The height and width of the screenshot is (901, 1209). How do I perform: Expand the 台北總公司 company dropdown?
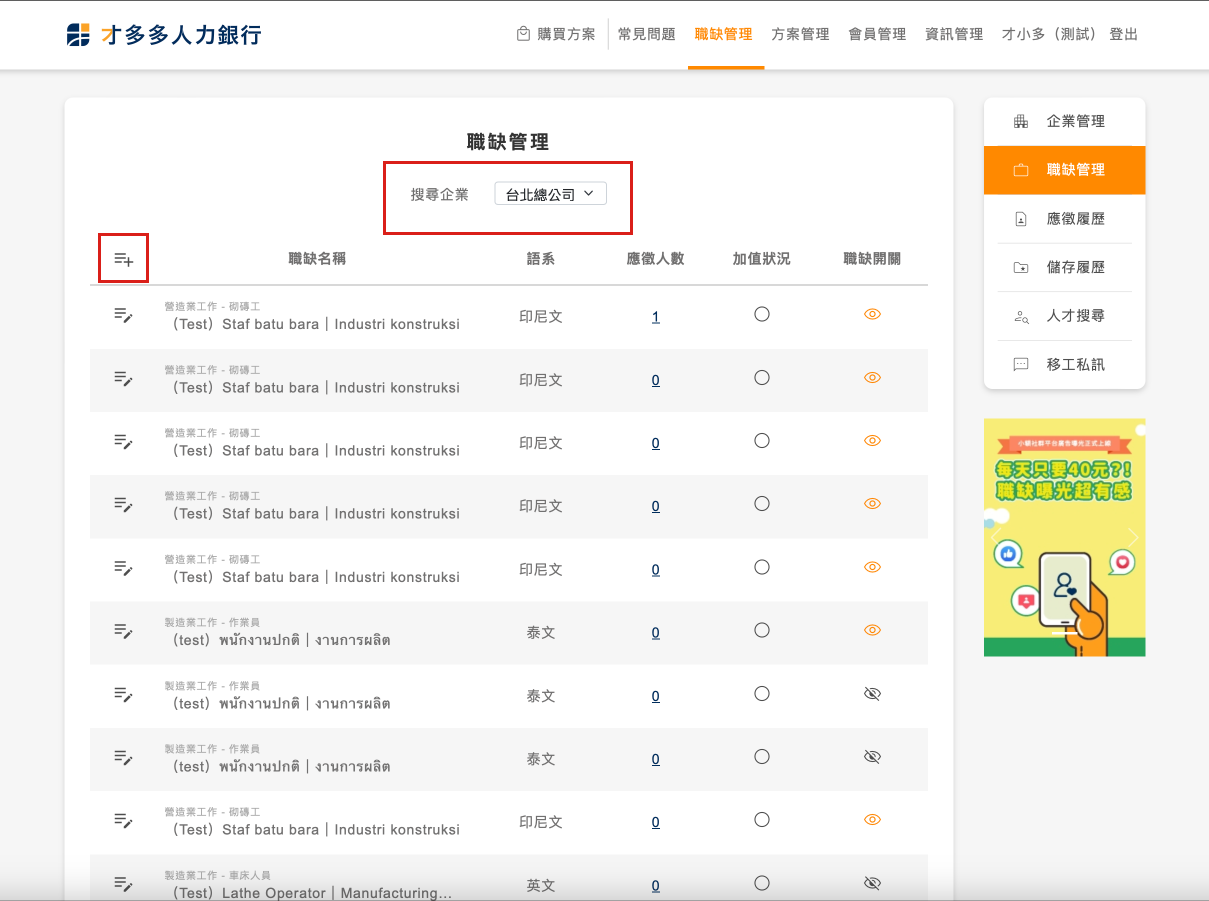coord(550,194)
